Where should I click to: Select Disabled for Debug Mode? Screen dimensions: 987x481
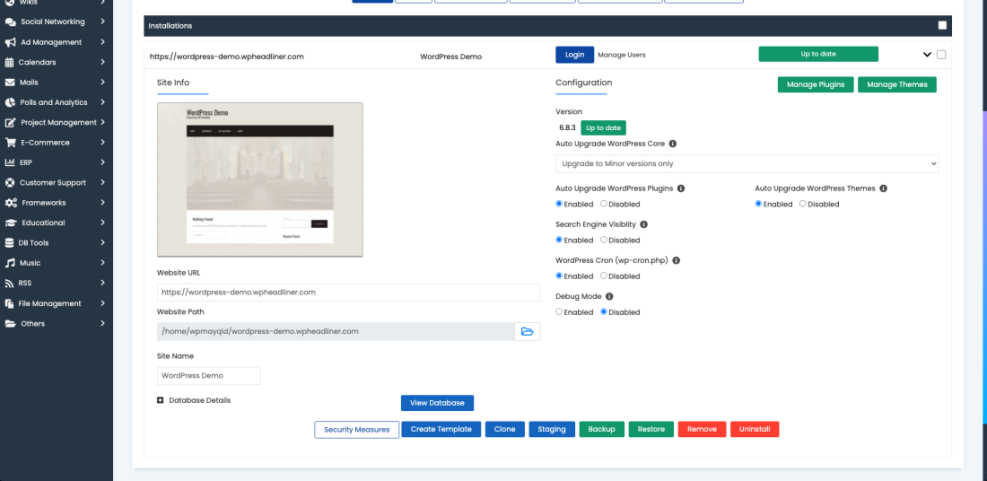pos(604,312)
